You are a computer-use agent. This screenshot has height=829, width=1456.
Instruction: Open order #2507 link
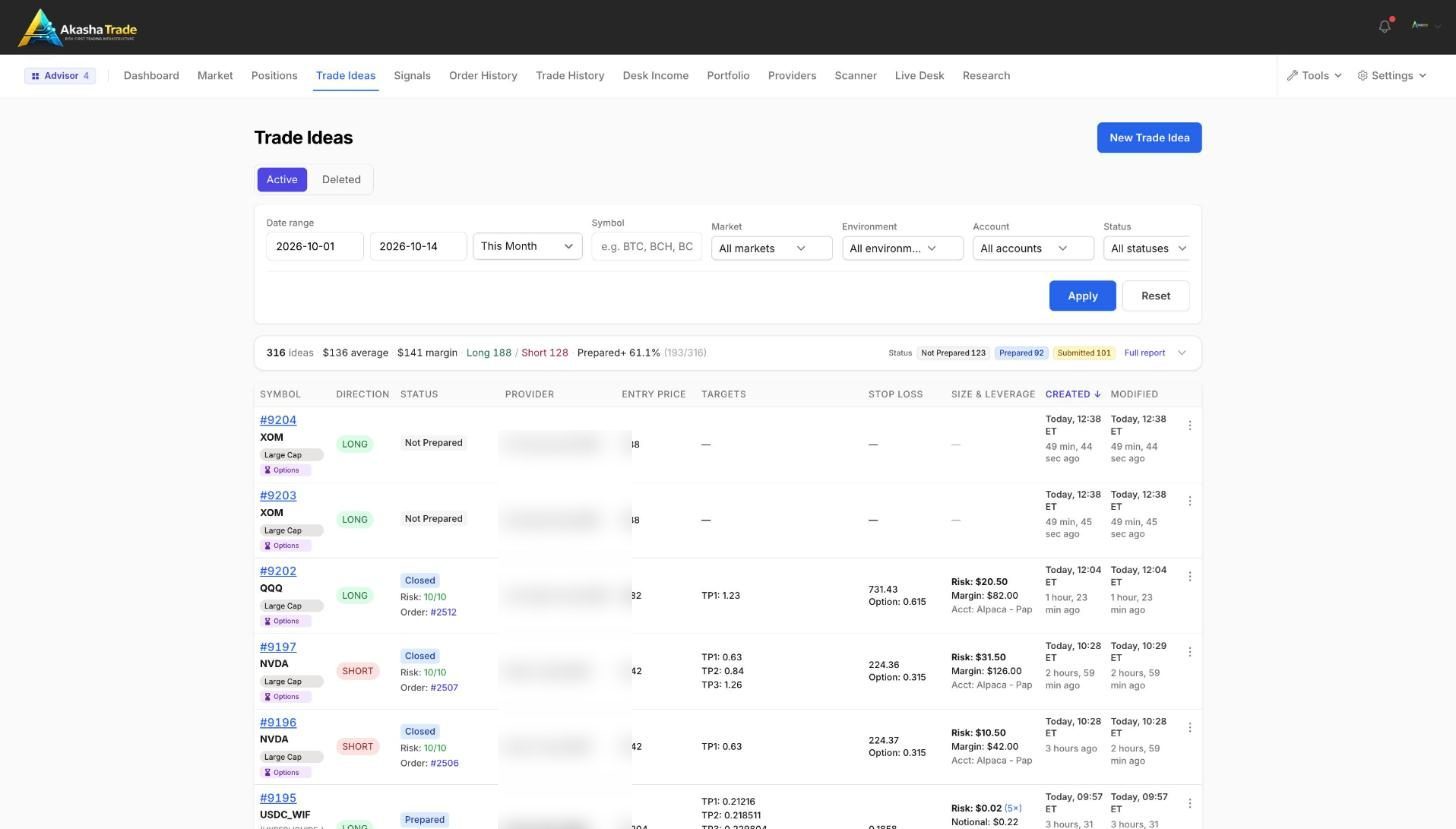click(443, 688)
